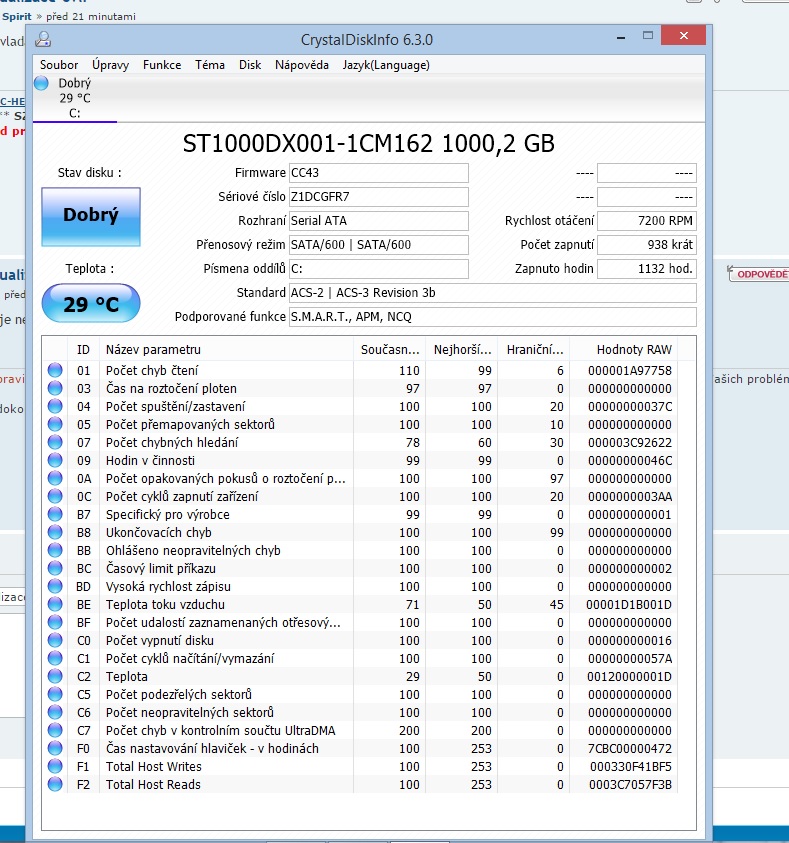This screenshot has width=789, height=843.
Task: Click the Dobrý health status button
Action: point(91,217)
